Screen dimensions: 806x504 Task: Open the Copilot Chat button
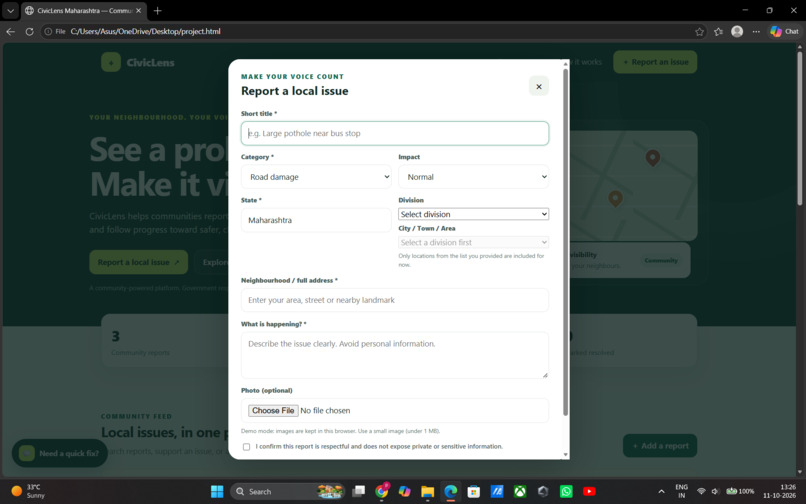tap(784, 31)
